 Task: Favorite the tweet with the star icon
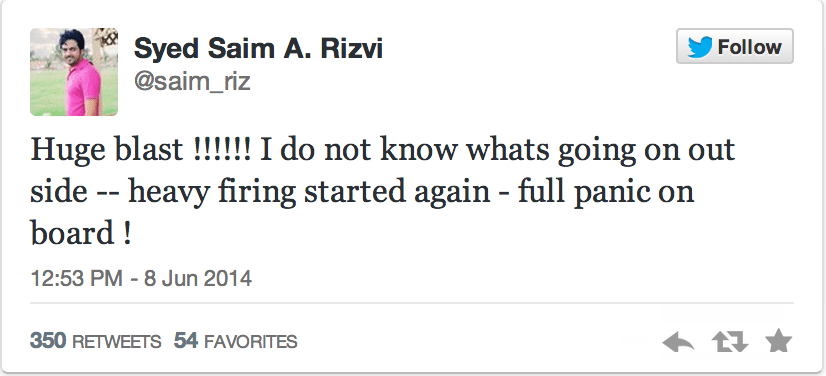(779, 341)
